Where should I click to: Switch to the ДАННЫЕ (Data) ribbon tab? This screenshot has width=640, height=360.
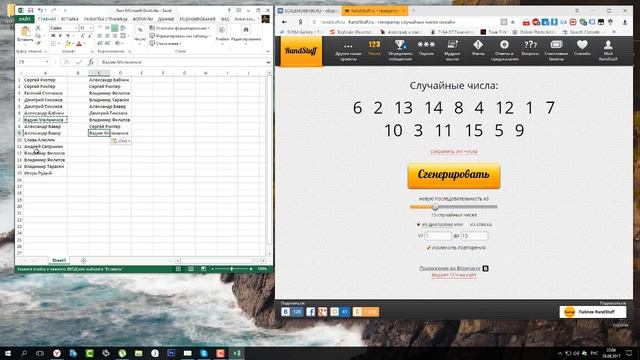[x=166, y=19]
